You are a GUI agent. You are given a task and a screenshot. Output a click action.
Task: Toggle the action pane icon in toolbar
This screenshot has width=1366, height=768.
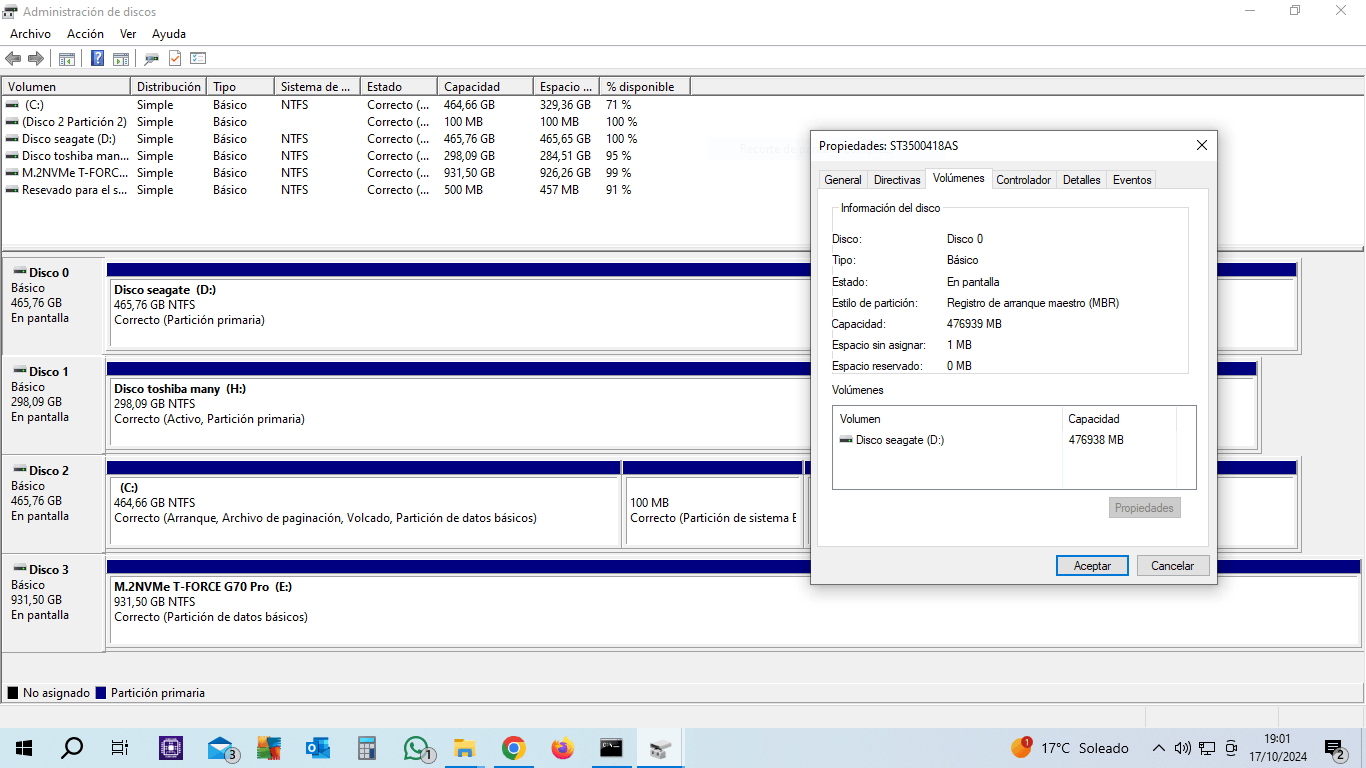click(120, 57)
